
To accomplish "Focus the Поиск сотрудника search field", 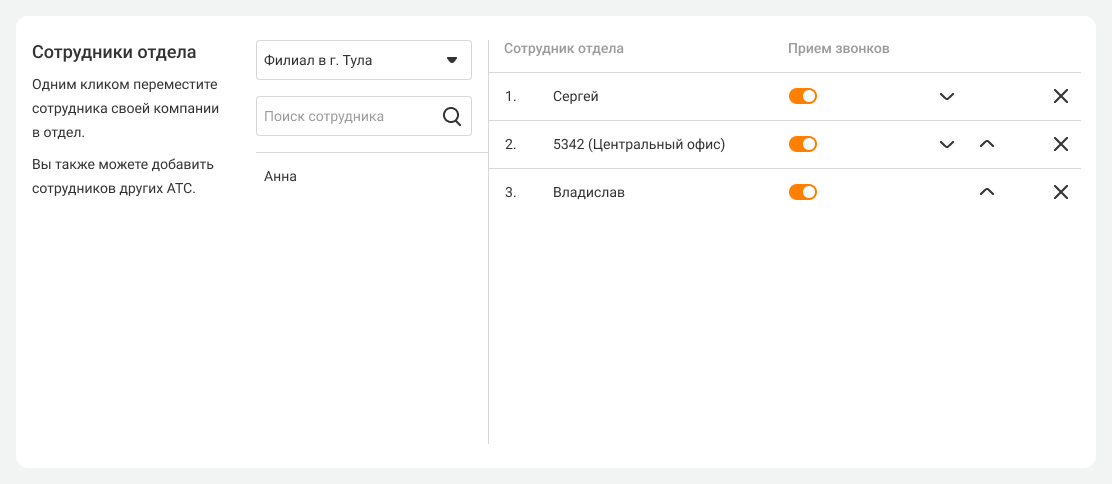I will (345, 116).
